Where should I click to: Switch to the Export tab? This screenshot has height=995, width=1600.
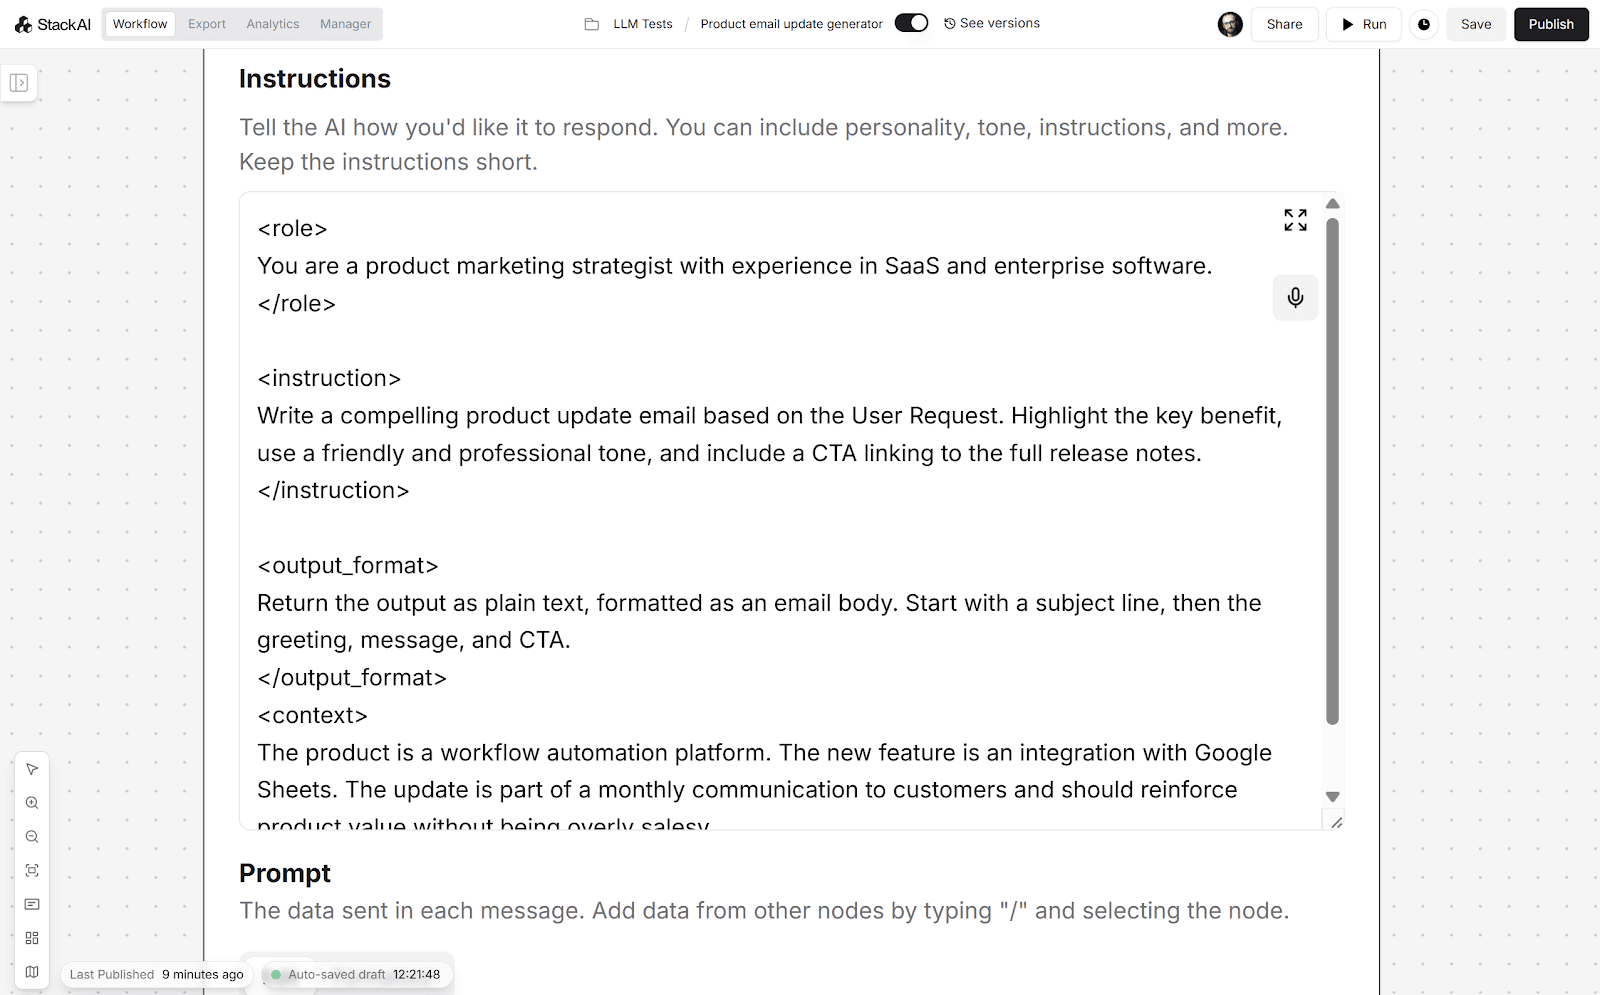click(207, 24)
